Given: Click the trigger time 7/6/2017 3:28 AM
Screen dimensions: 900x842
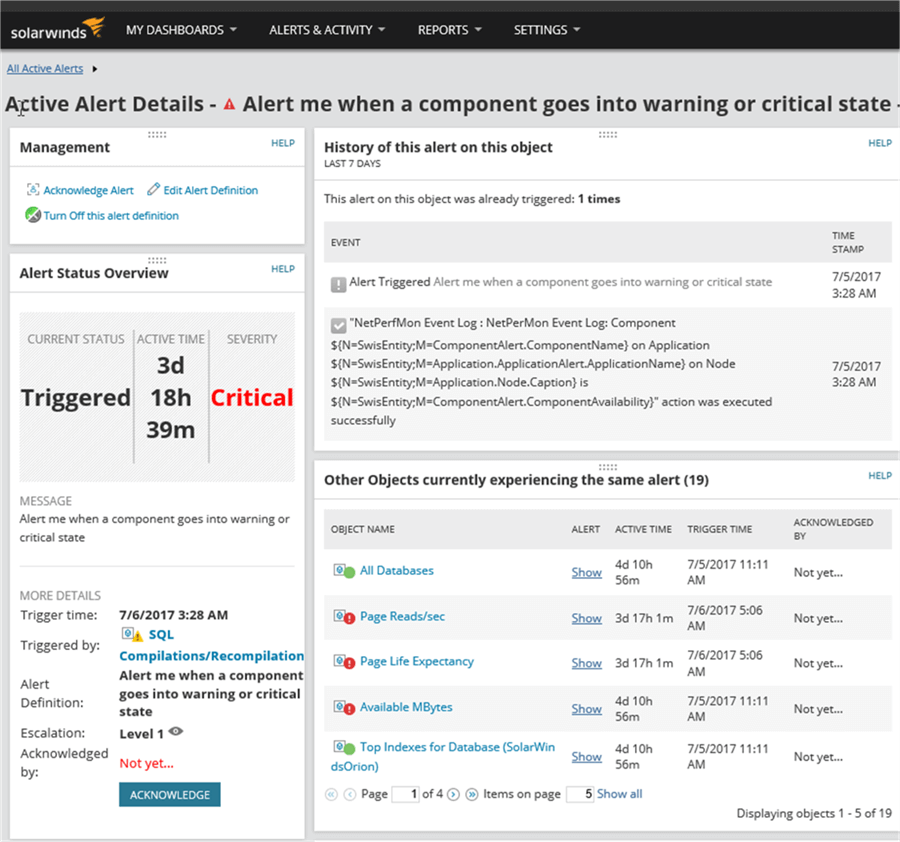Looking at the screenshot, I should coord(173,615).
